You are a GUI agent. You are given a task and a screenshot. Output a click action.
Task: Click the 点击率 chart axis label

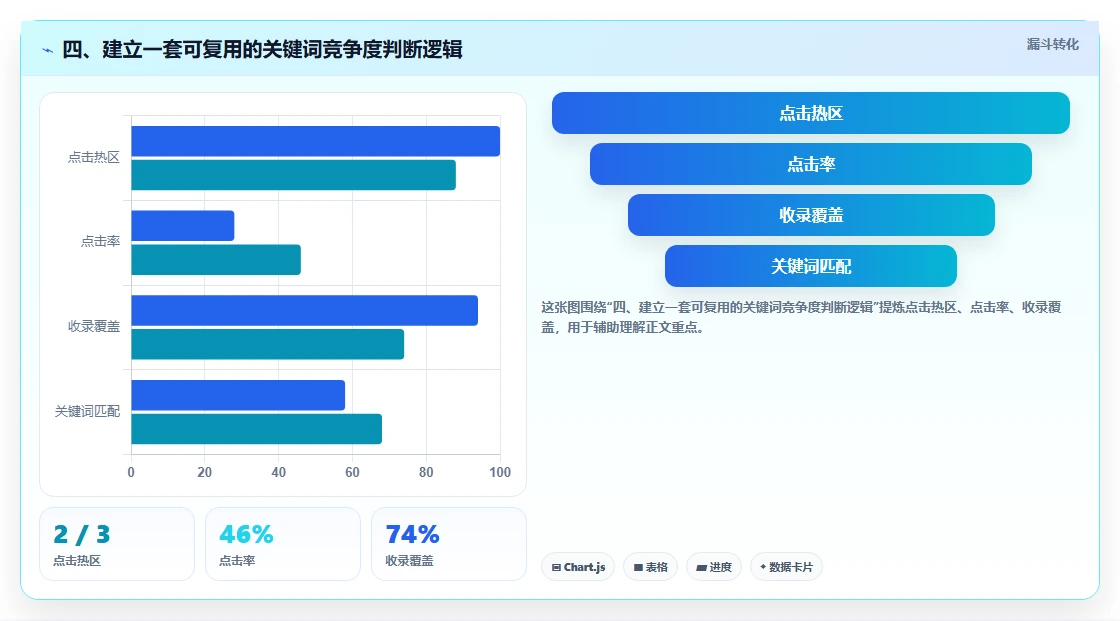100,242
